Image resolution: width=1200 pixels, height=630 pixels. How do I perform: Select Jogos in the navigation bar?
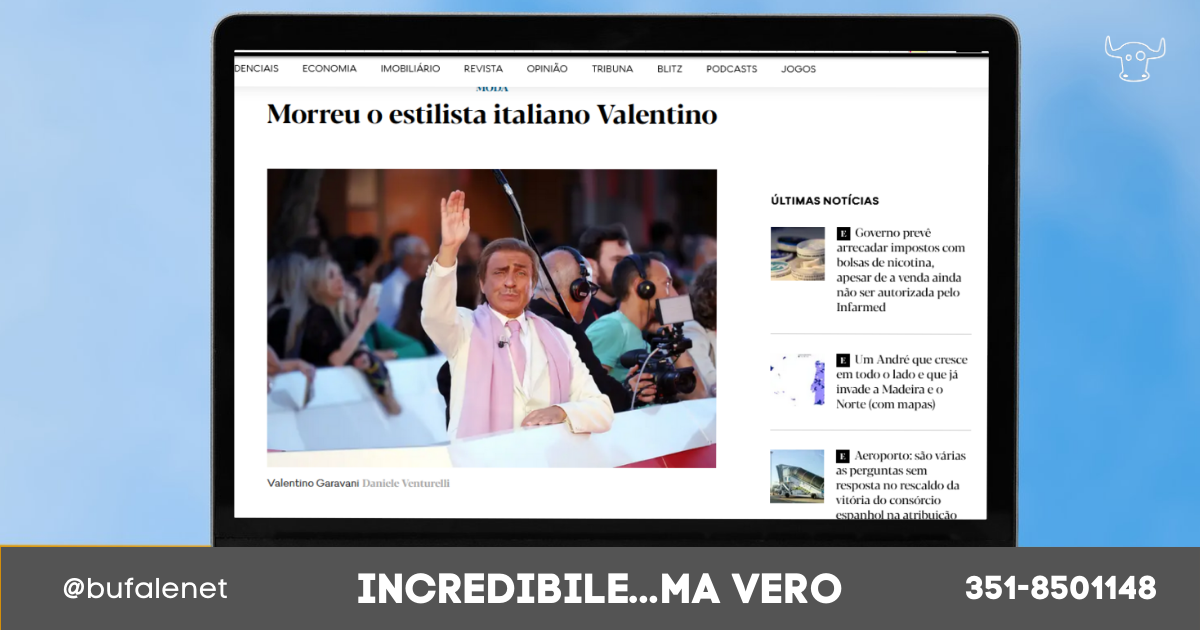[798, 69]
